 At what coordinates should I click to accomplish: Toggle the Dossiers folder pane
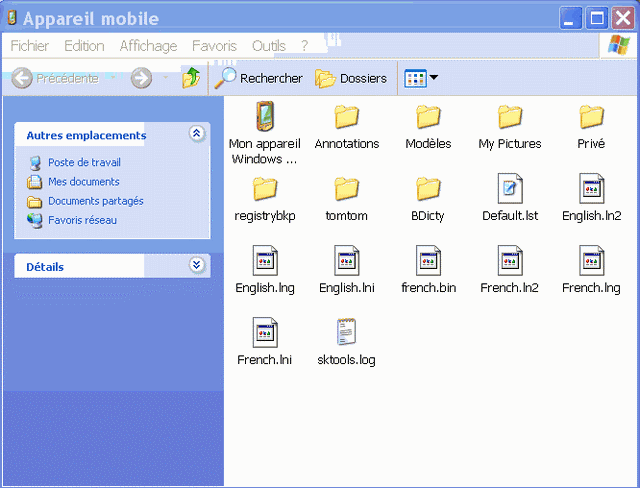pyautogui.click(x=351, y=78)
